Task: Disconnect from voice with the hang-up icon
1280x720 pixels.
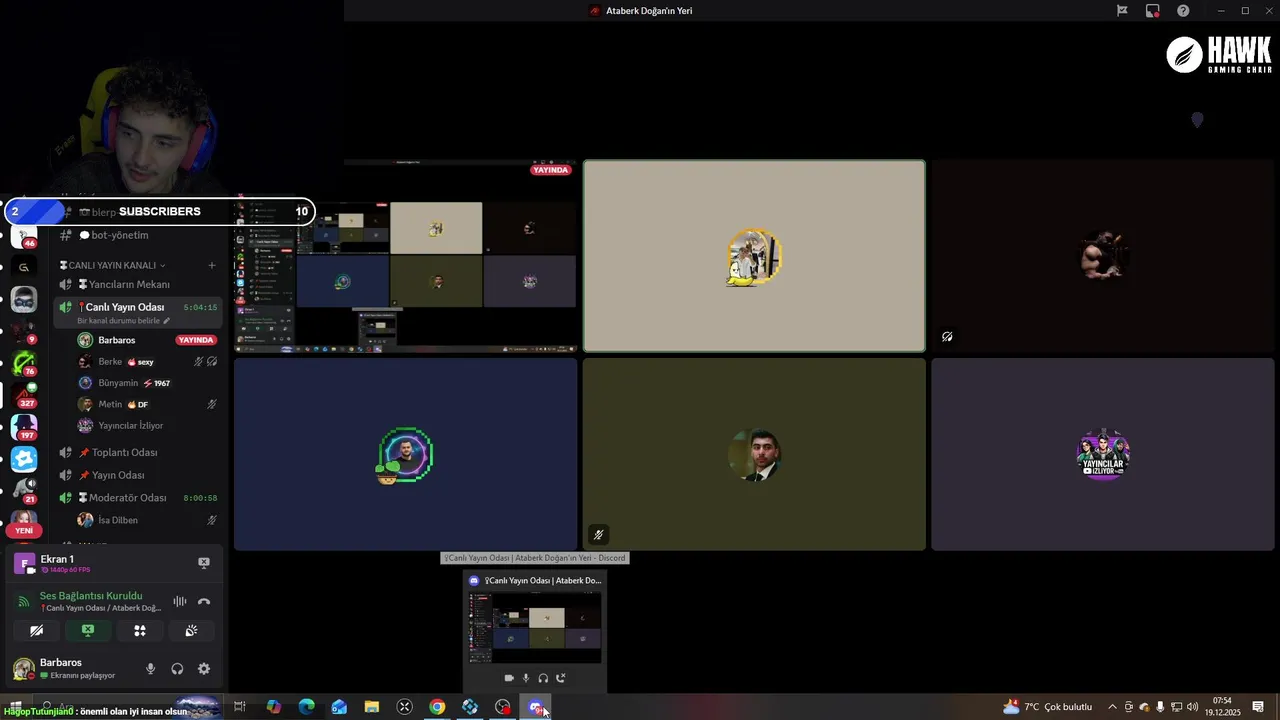Action: (204, 601)
